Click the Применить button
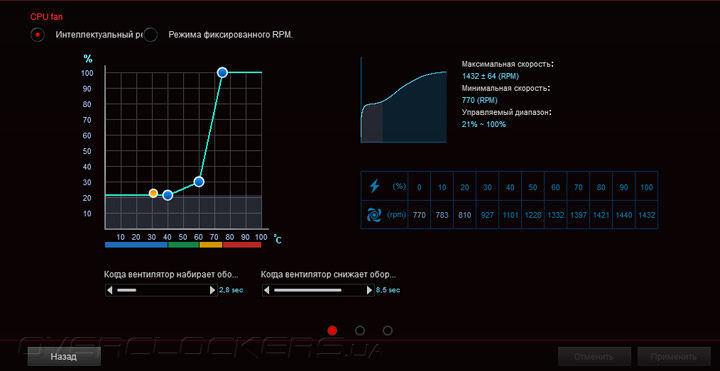Screen dimensions: 720x371 click(x=674, y=357)
